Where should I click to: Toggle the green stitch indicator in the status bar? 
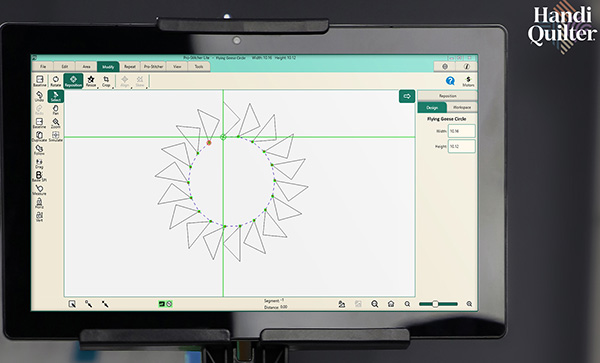pyautogui.click(x=162, y=304)
